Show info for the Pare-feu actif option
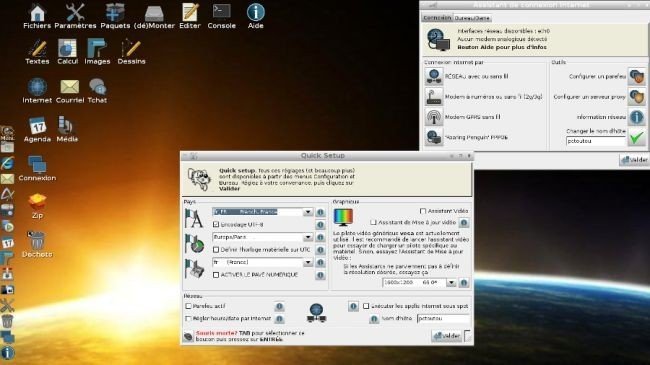Image resolution: width=650 pixels, height=365 pixels. point(279,307)
